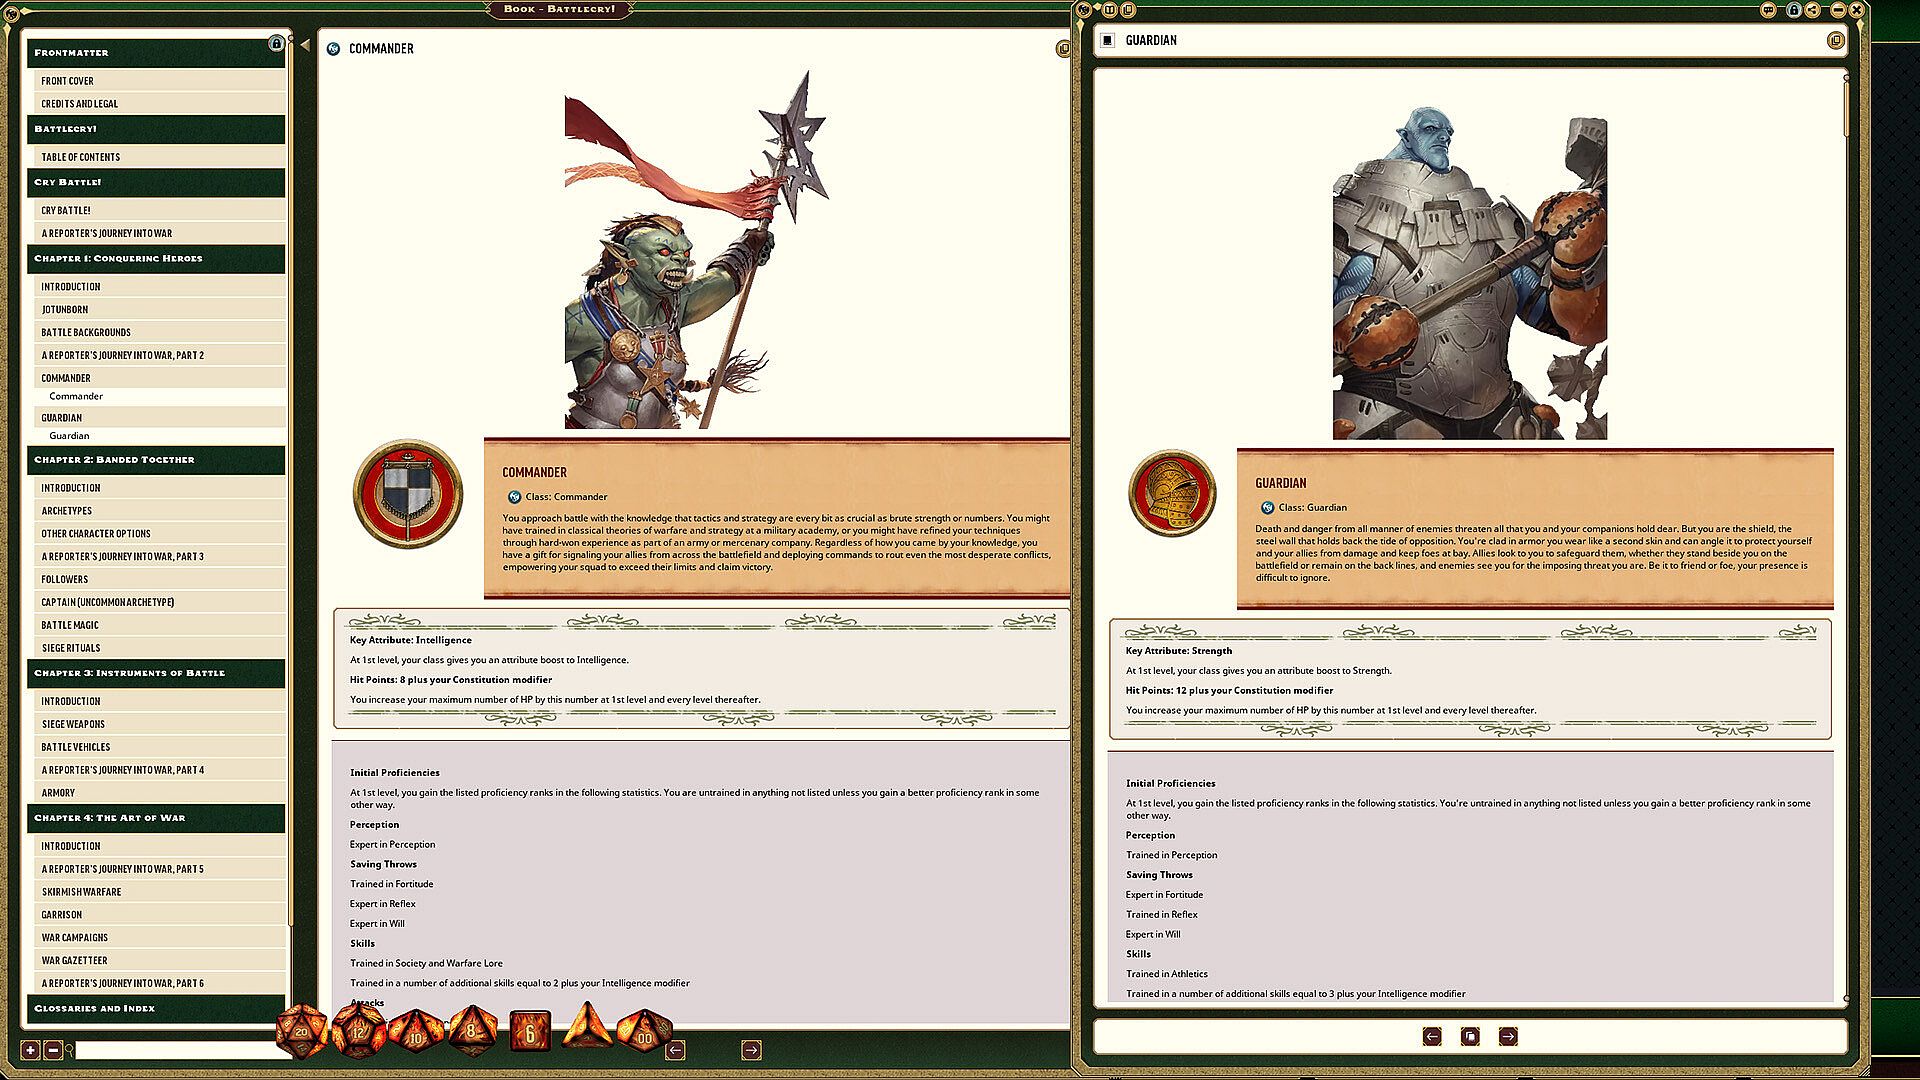Select Siege Weapons in the index
Screen dimensions: 1920x1080
[x=73, y=724]
